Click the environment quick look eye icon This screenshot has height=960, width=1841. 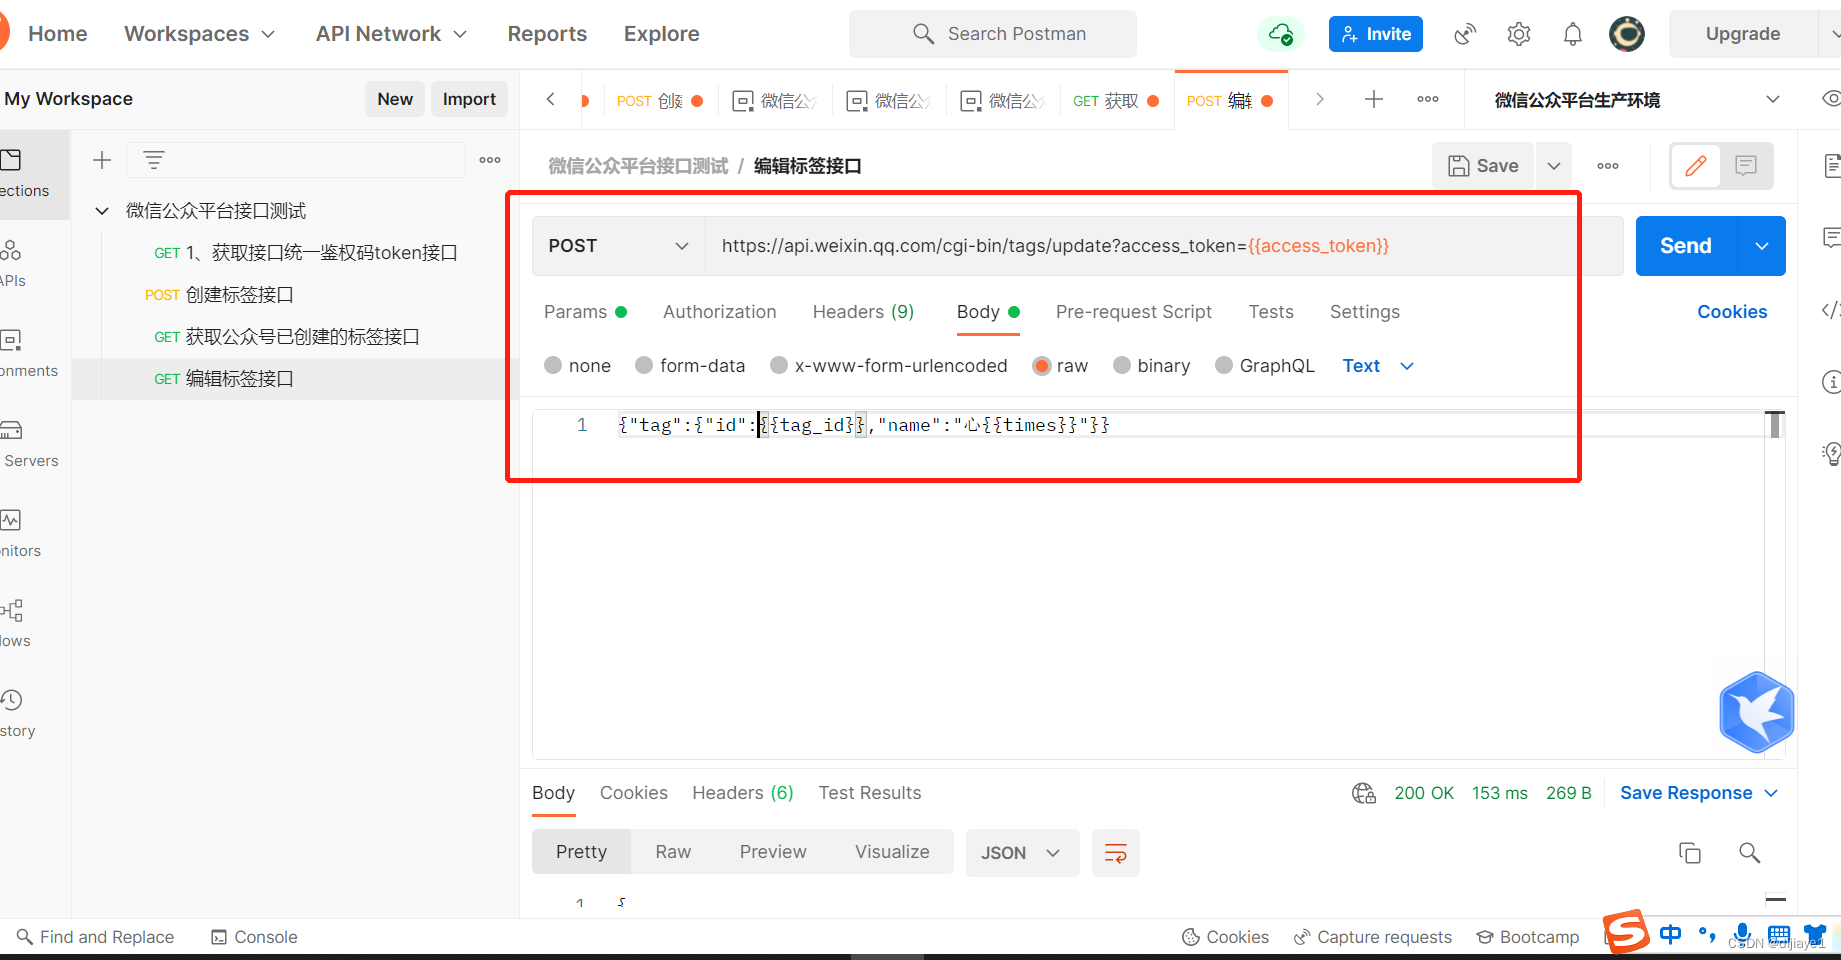pyautogui.click(x=1831, y=99)
